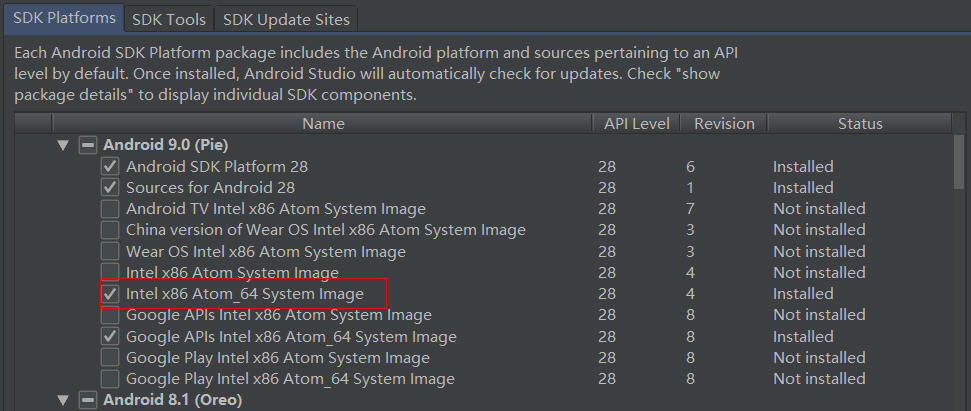Collapse the Android 9.0 (Pie) group
This screenshot has height=411, width=971.
62,145
